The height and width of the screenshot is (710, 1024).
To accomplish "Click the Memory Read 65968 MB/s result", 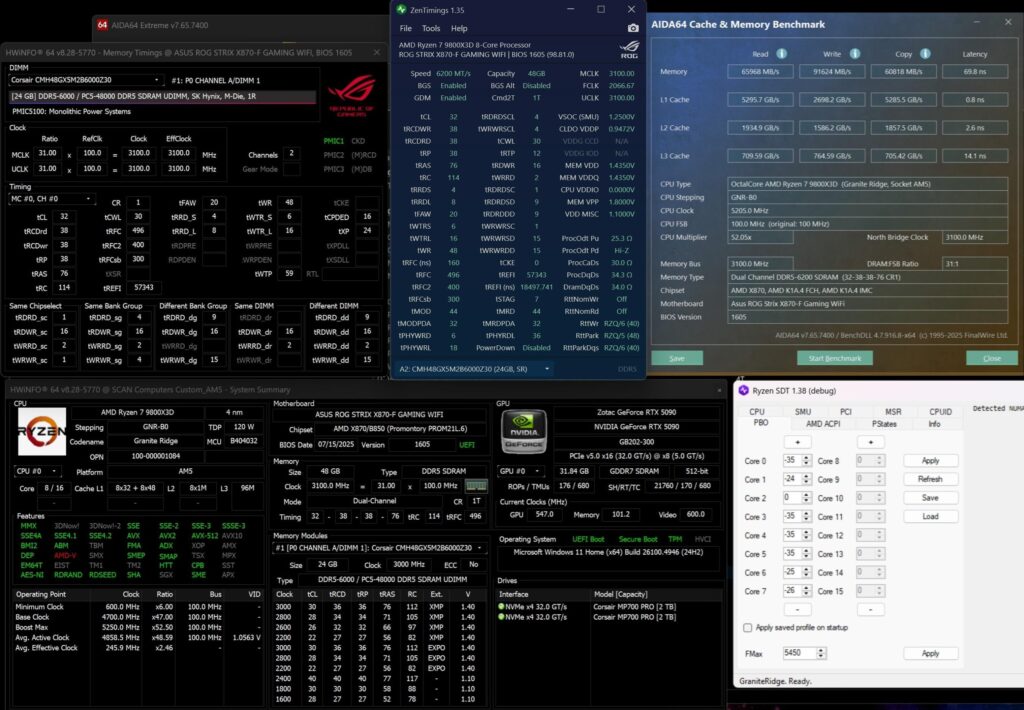I will [760, 71].
